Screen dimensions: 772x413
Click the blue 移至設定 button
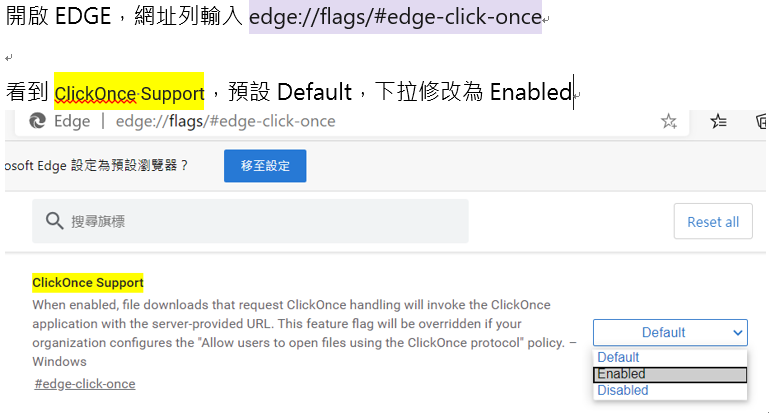265,166
